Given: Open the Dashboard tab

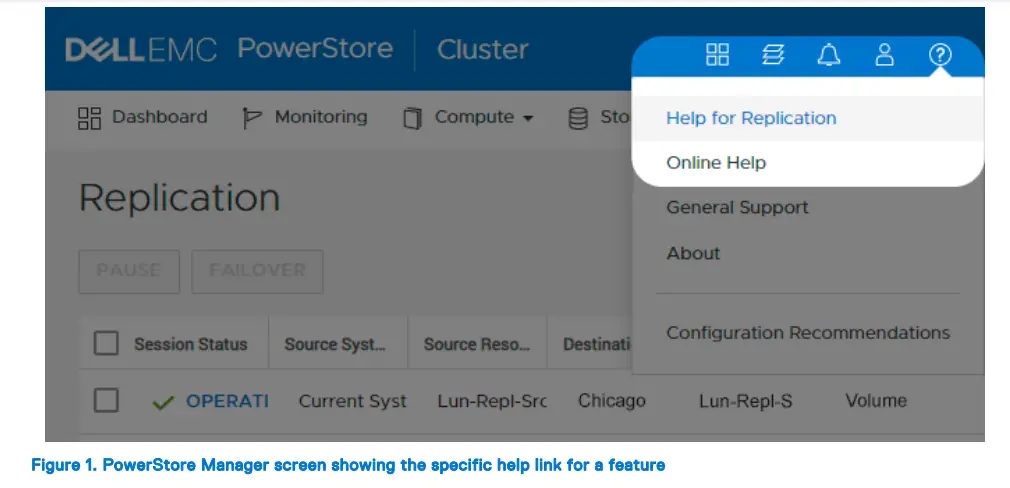Looking at the screenshot, I should click(142, 117).
